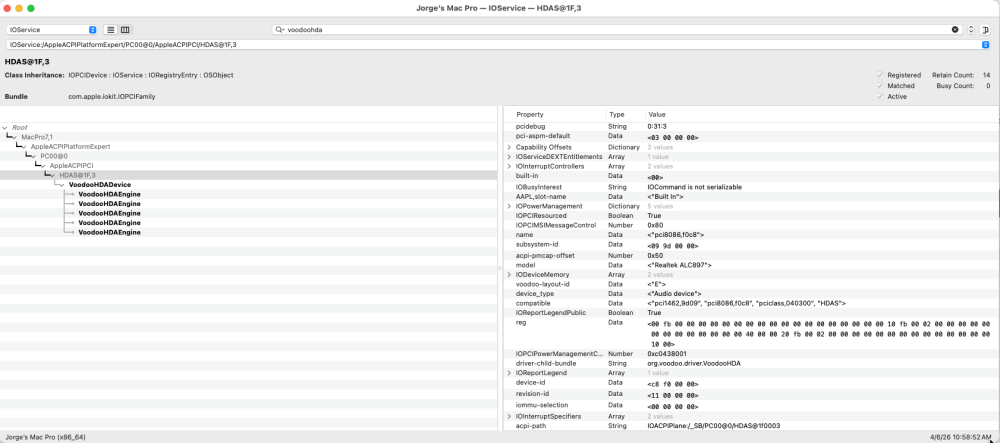Screen dimensions: 1000x443
Task: Expand the Capability Offsets dictionary row
Action: pos(509,147)
